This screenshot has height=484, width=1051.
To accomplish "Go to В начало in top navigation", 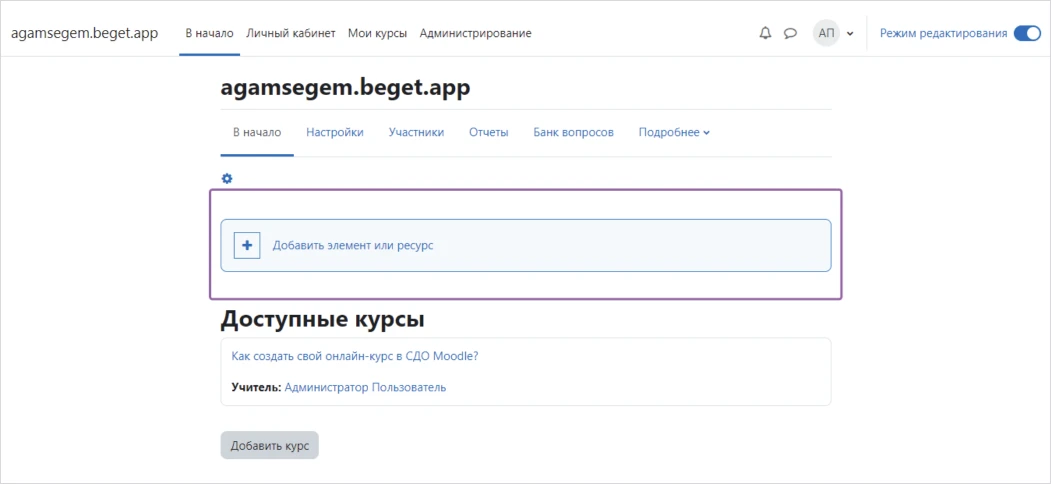I will point(210,33).
